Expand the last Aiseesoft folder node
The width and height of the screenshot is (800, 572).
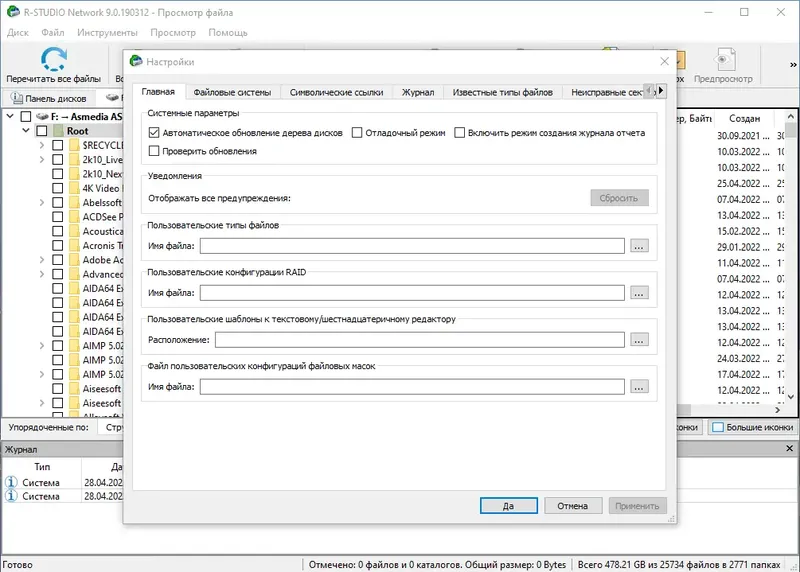(42, 403)
